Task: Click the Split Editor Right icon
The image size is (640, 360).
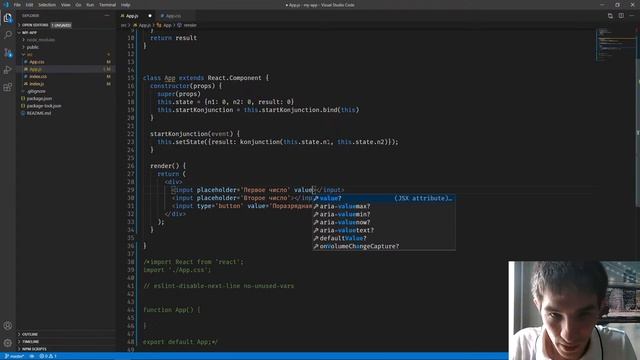Action: (x=621, y=16)
